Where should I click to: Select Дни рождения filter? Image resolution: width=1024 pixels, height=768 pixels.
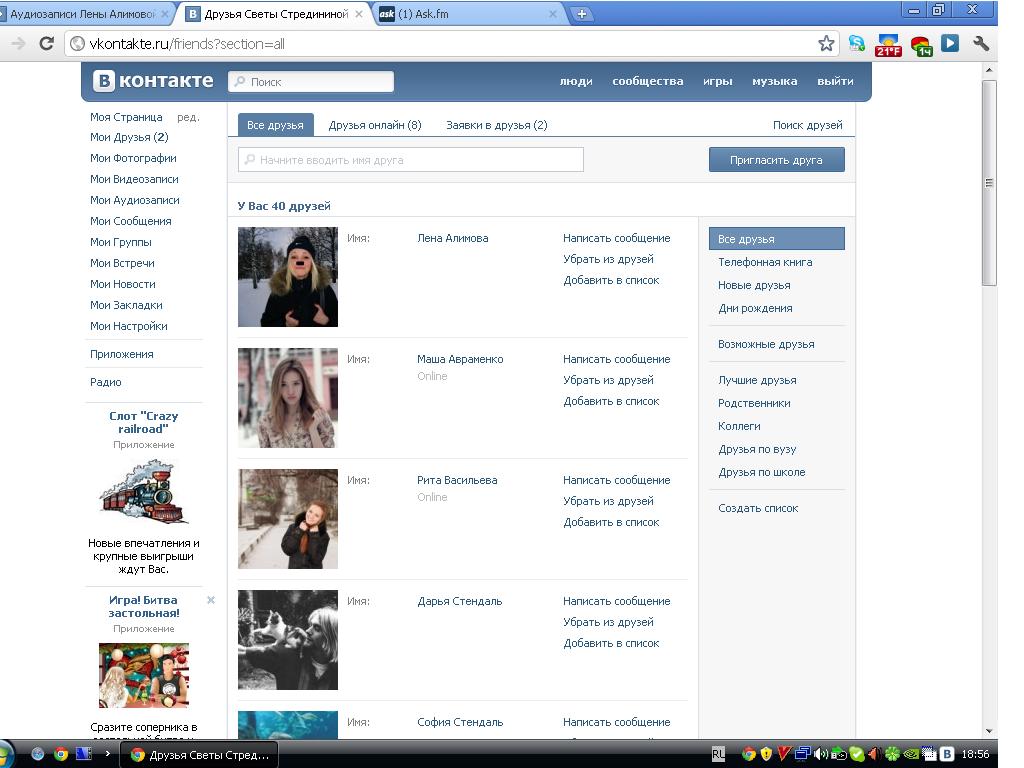pos(755,308)
